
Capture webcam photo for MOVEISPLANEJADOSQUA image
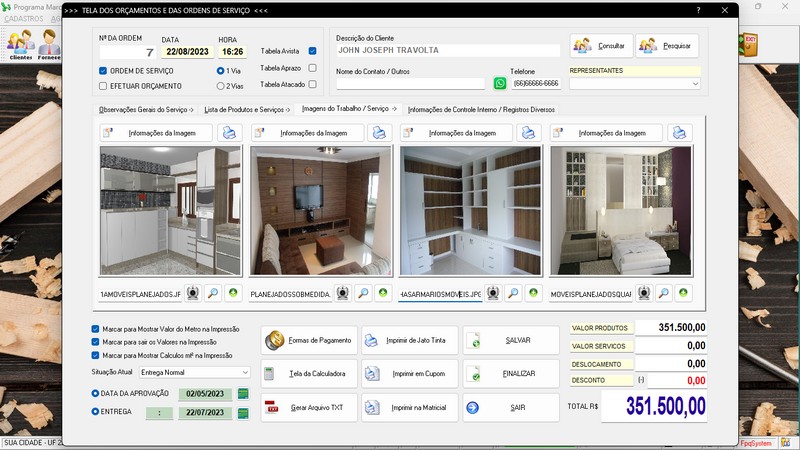point(644,293)
